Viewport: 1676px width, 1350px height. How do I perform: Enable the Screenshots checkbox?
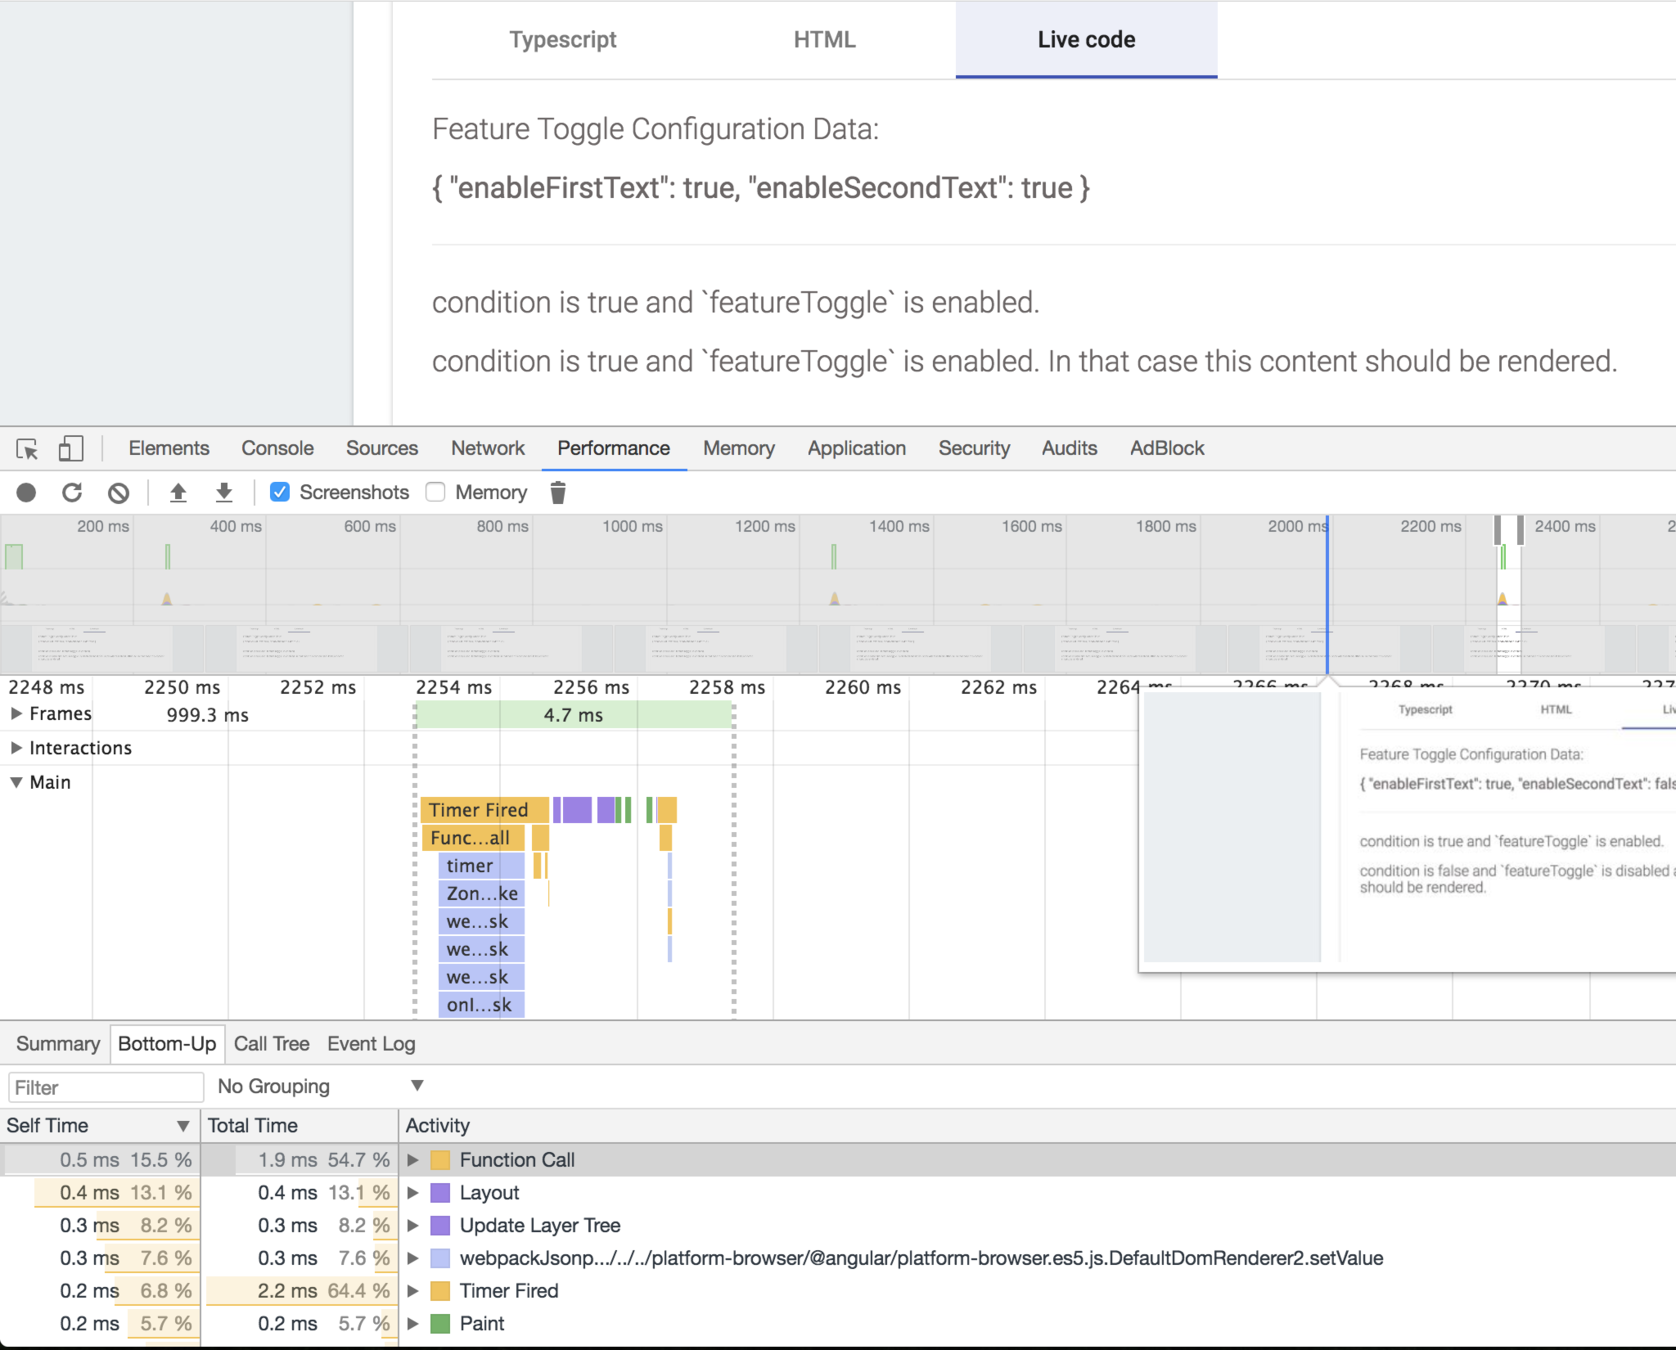pyautogui.click(x=280, y=492)
